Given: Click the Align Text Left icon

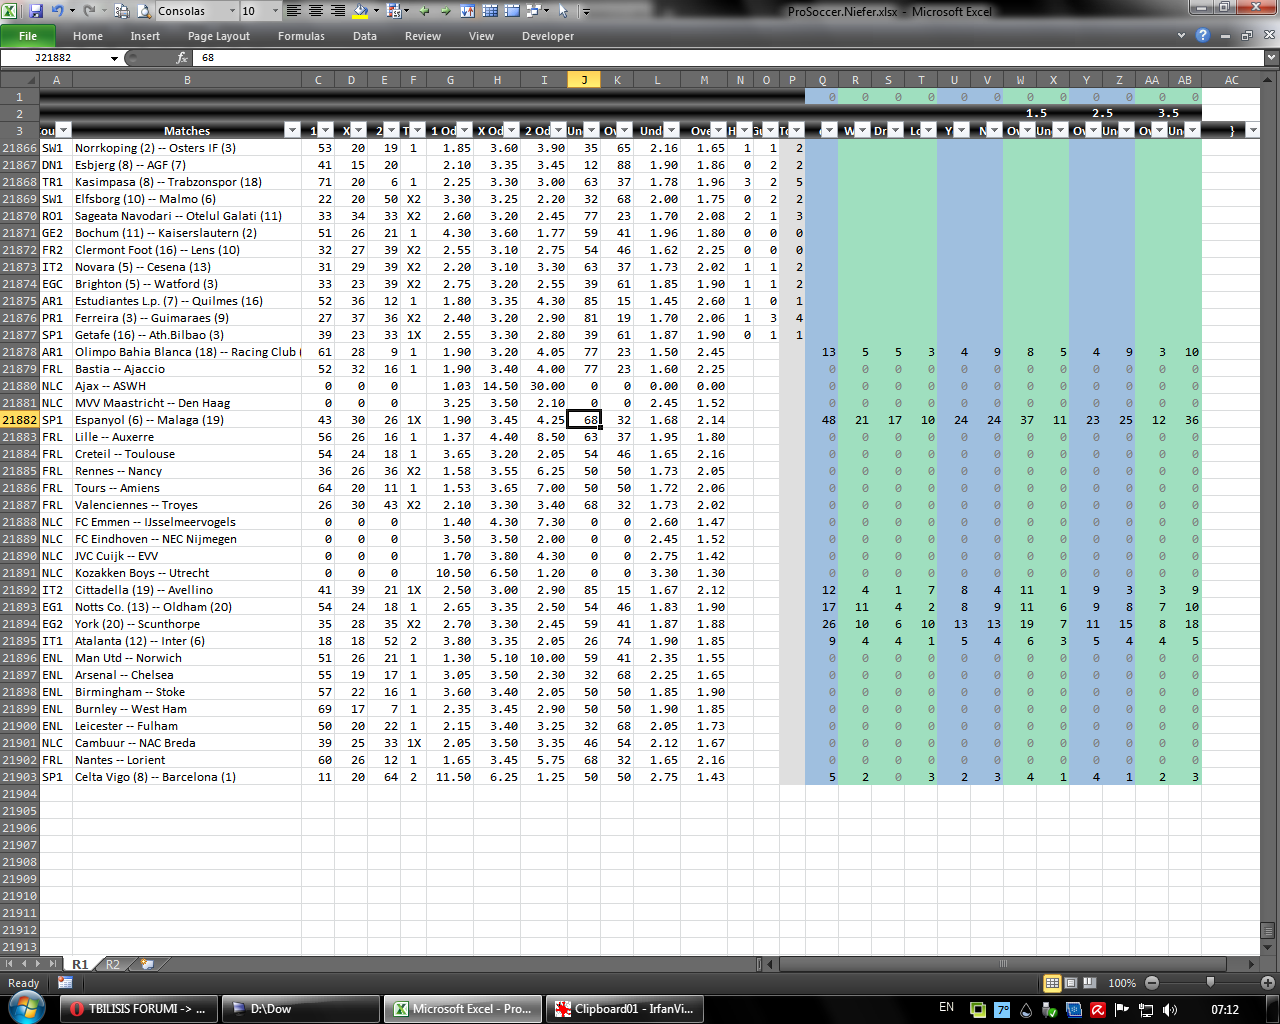Looking at the screenshot, I should [294, 11].
